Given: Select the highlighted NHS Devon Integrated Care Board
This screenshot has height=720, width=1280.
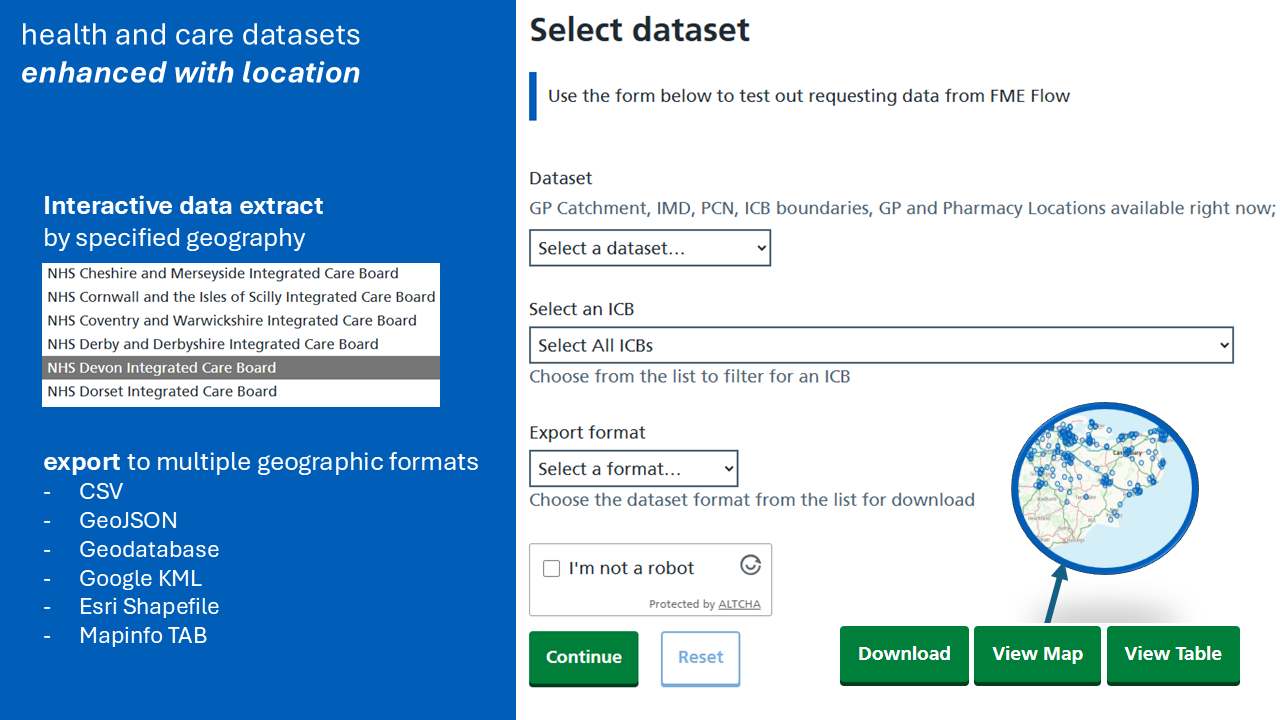Looking at the screenshot, I should click(241, 368).
